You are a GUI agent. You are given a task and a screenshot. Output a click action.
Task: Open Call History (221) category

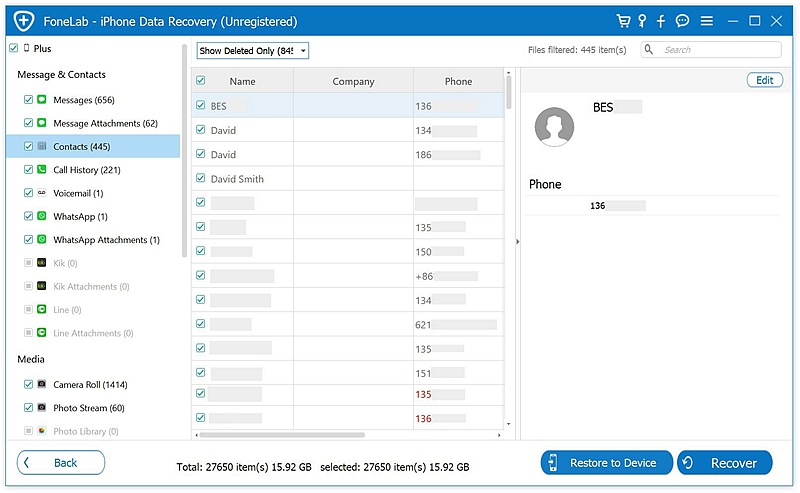[87, 170]
